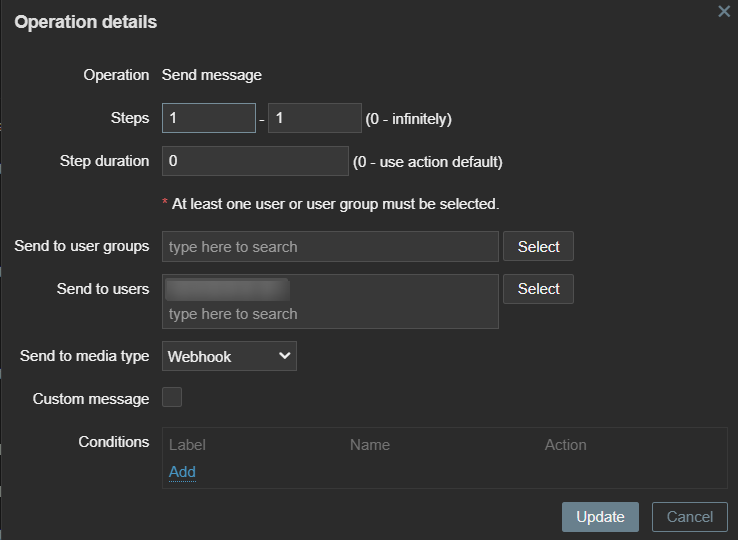Click the Update button
Screen dimensions: 738x540
coord(600,517)
